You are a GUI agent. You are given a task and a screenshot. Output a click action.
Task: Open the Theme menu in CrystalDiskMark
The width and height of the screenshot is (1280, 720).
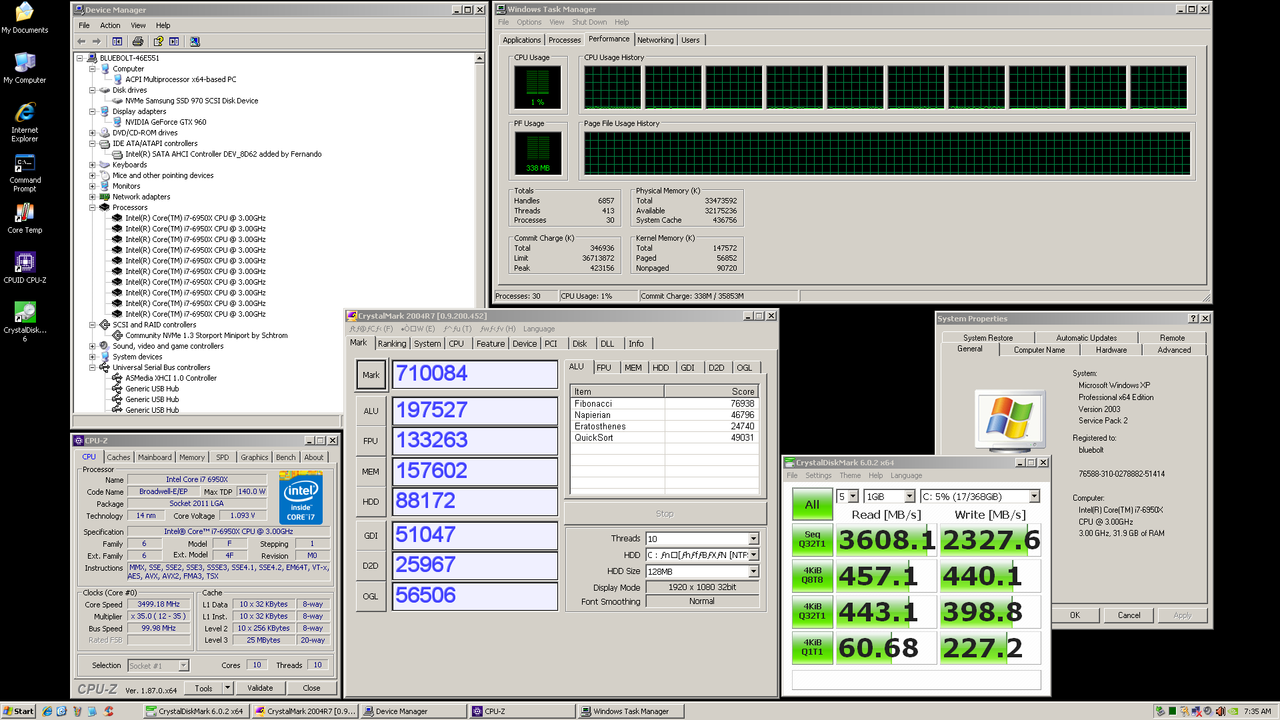849,475
